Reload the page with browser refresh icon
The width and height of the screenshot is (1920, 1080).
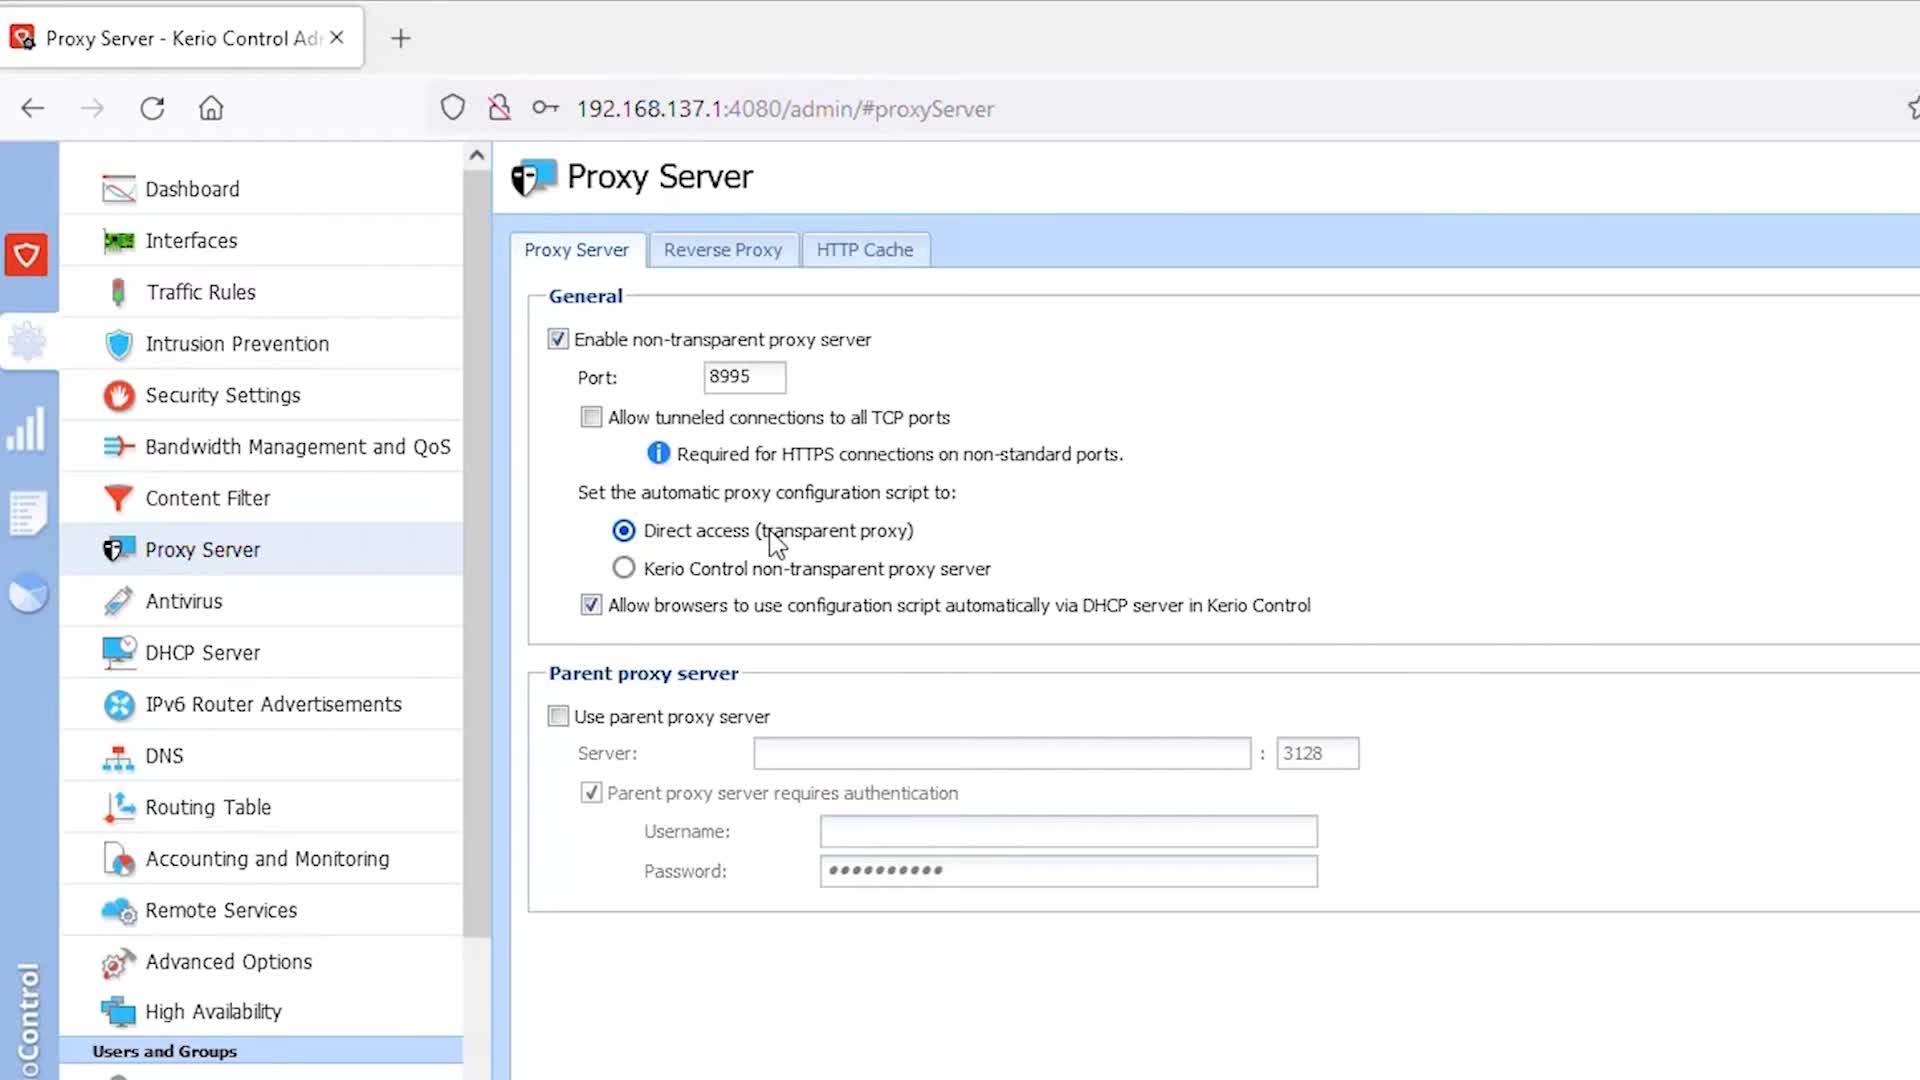pyautogui.click(x=152, y=108)
